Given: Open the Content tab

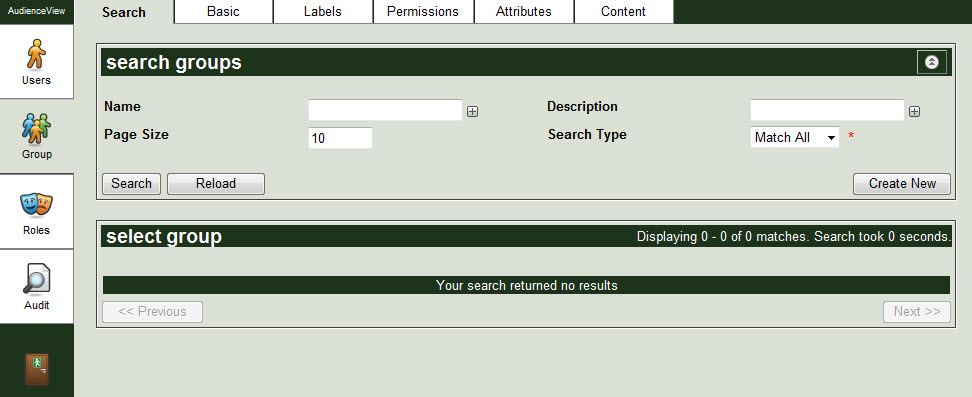Looking at the screenshot, I should [624, 12].
